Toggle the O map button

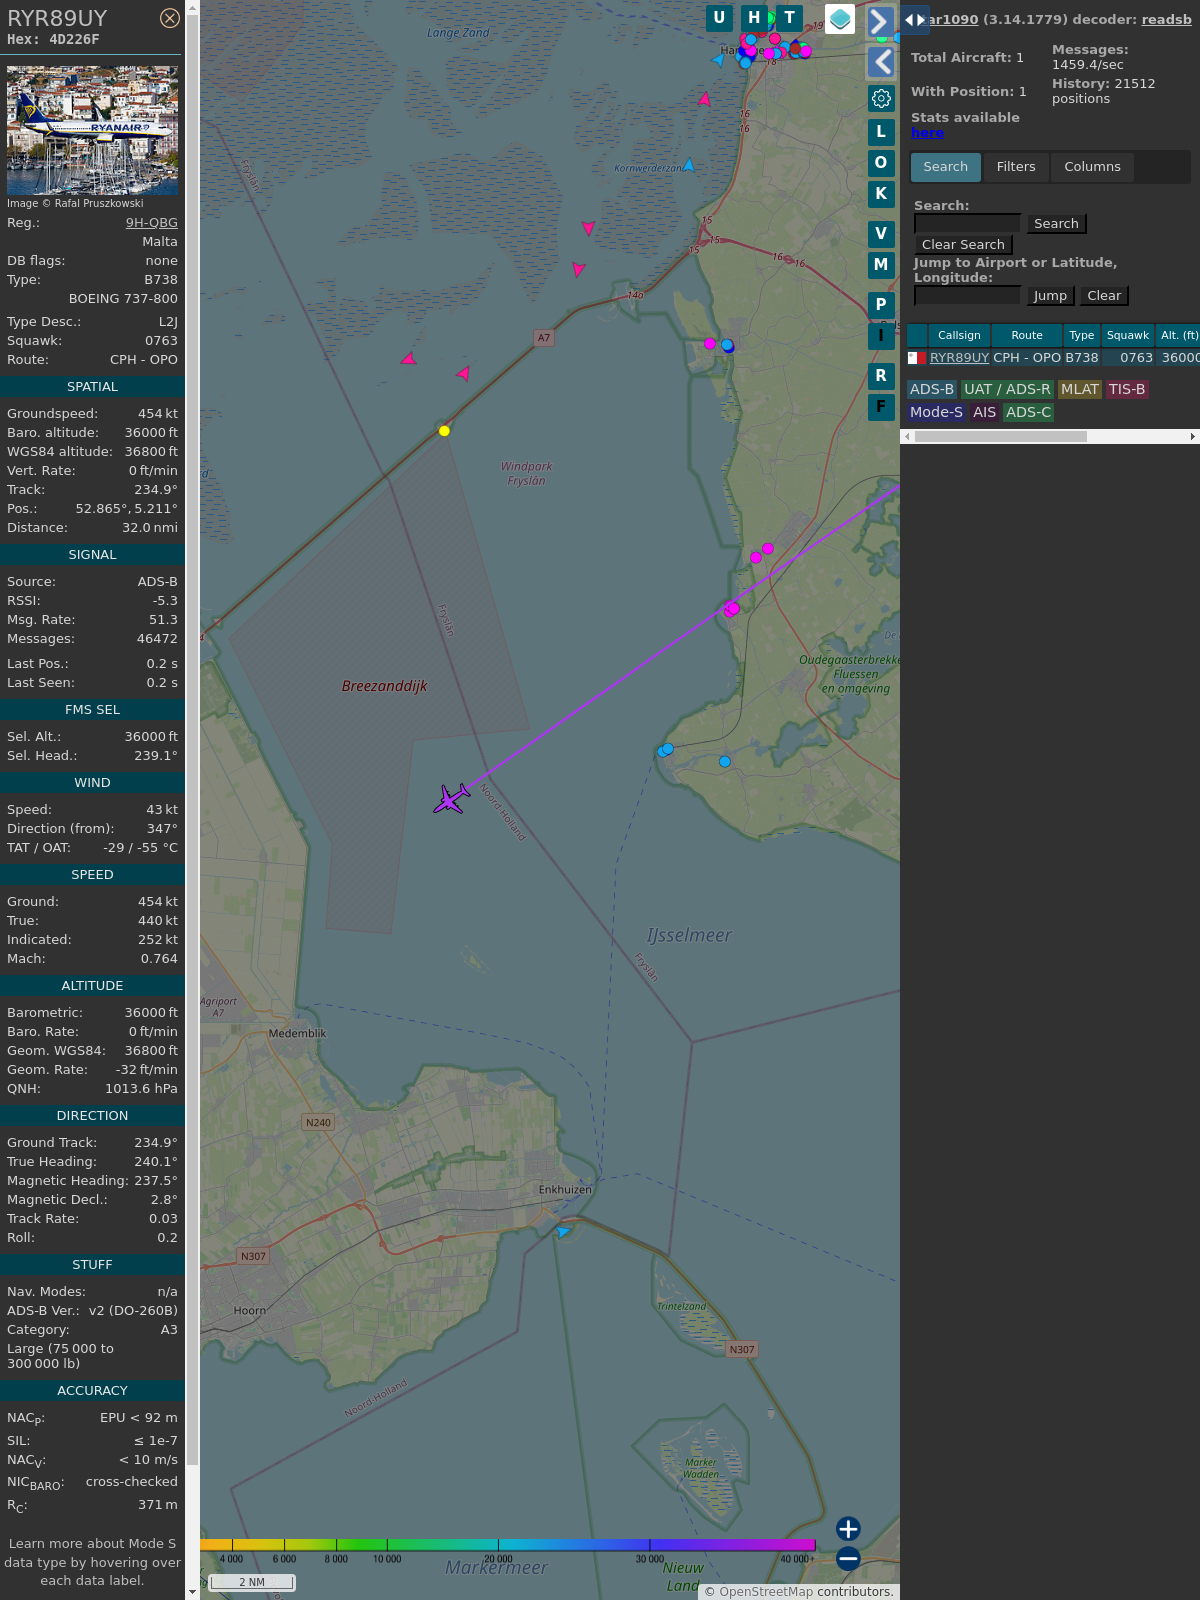[881, 162]
